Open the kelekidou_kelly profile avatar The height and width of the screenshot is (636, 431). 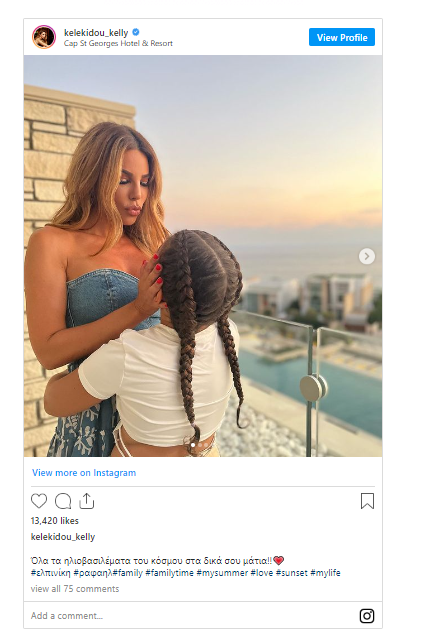pos(44,37)
